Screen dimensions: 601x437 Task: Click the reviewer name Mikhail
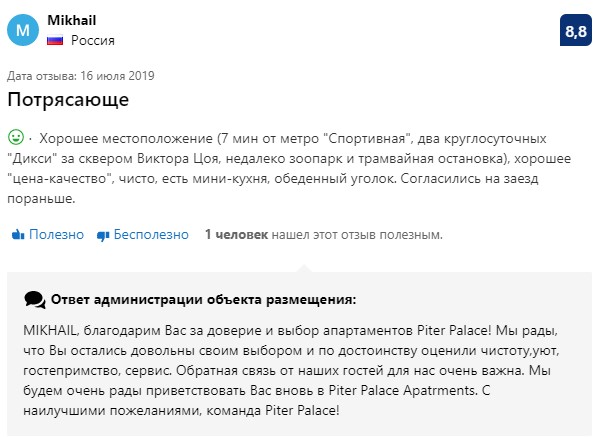72,20
